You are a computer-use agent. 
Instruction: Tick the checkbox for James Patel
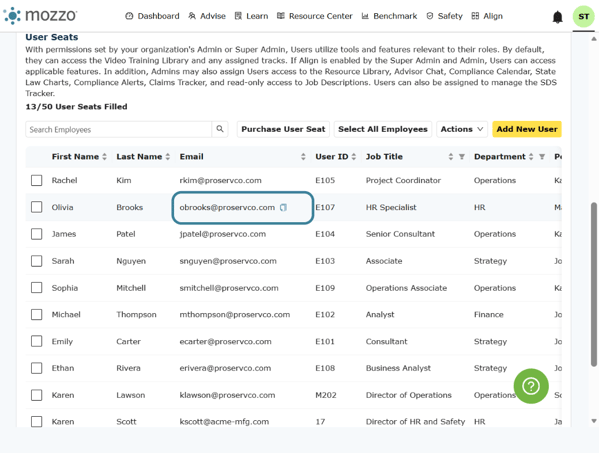click(x=37, y=234)
